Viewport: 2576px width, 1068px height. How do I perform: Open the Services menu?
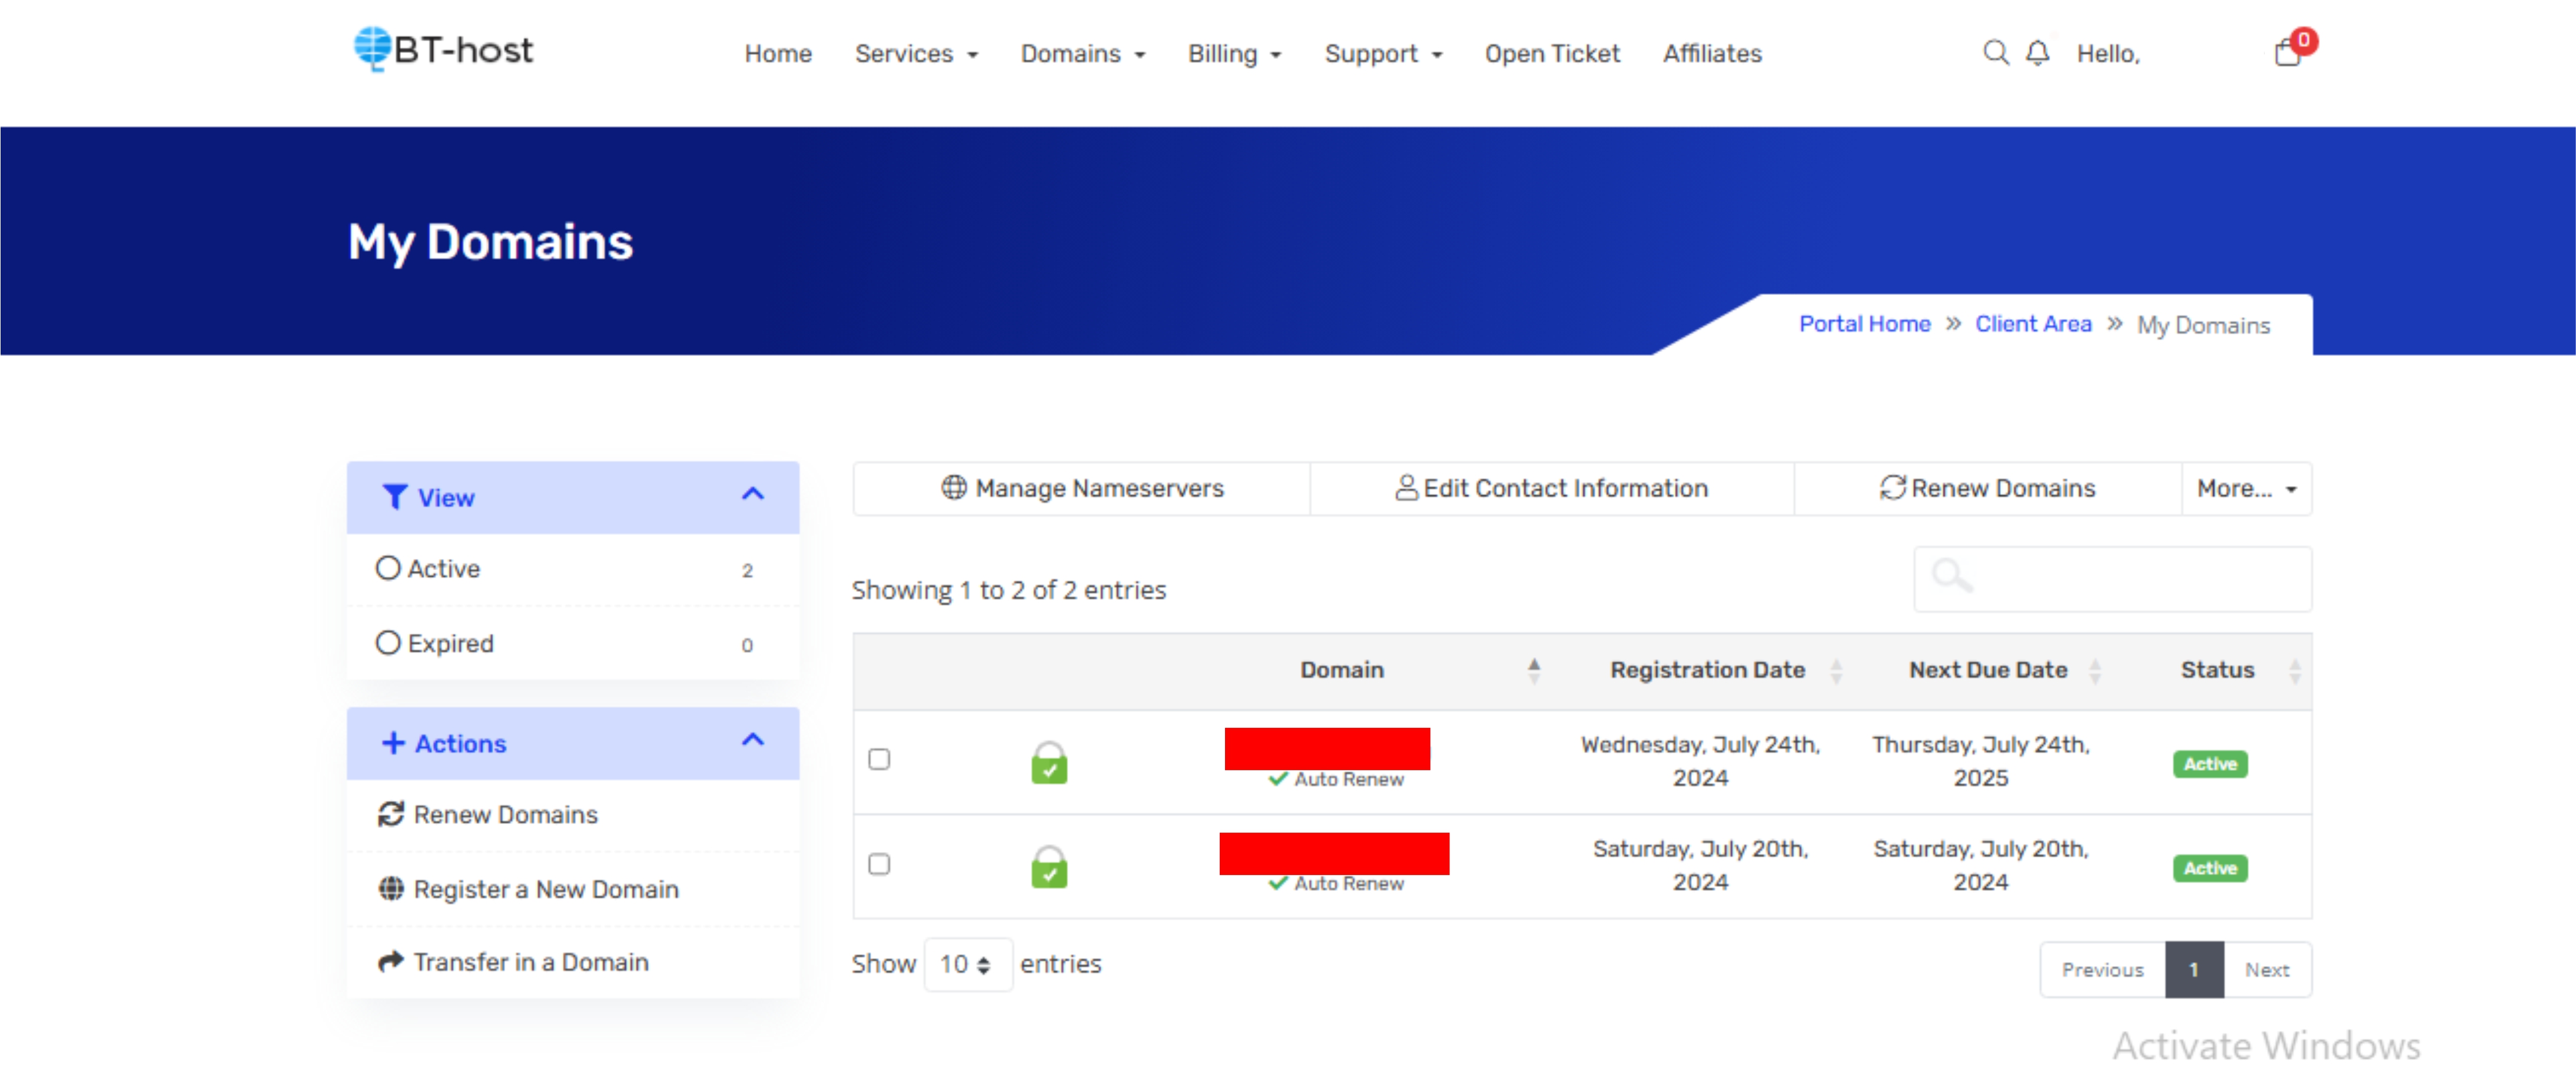pos(915,53)
